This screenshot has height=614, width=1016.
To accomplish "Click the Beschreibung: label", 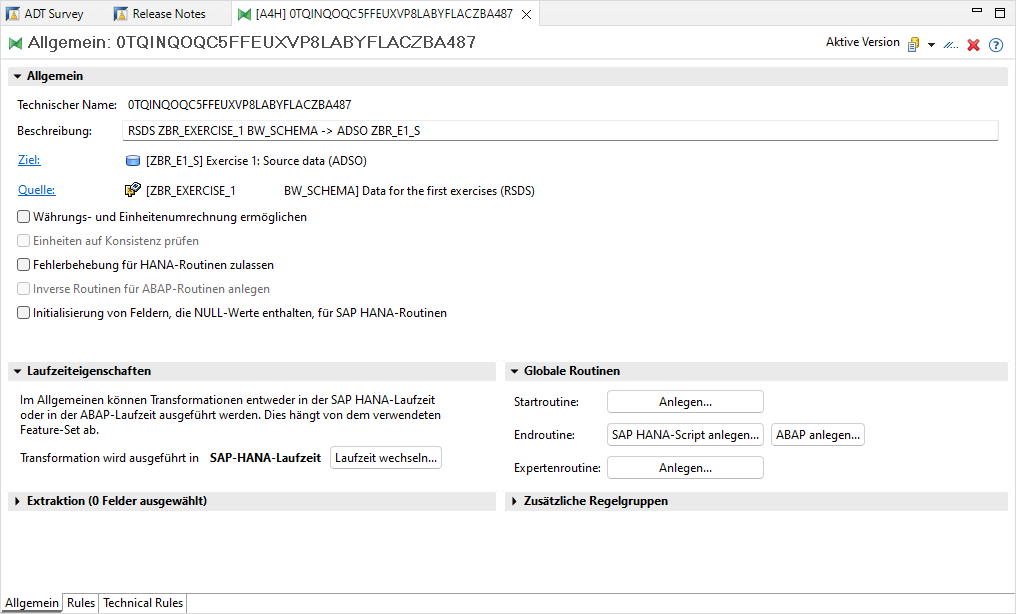I will click(54, 131).
